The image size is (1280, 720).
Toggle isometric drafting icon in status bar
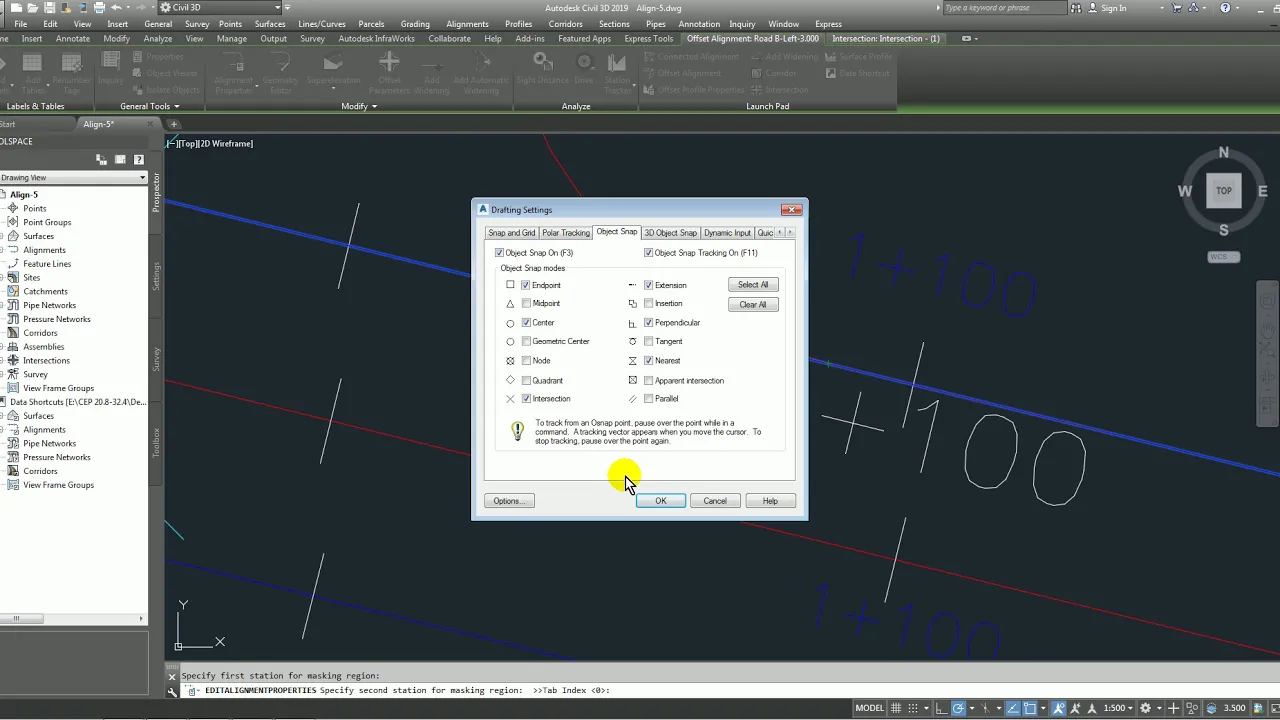[986, 708]
